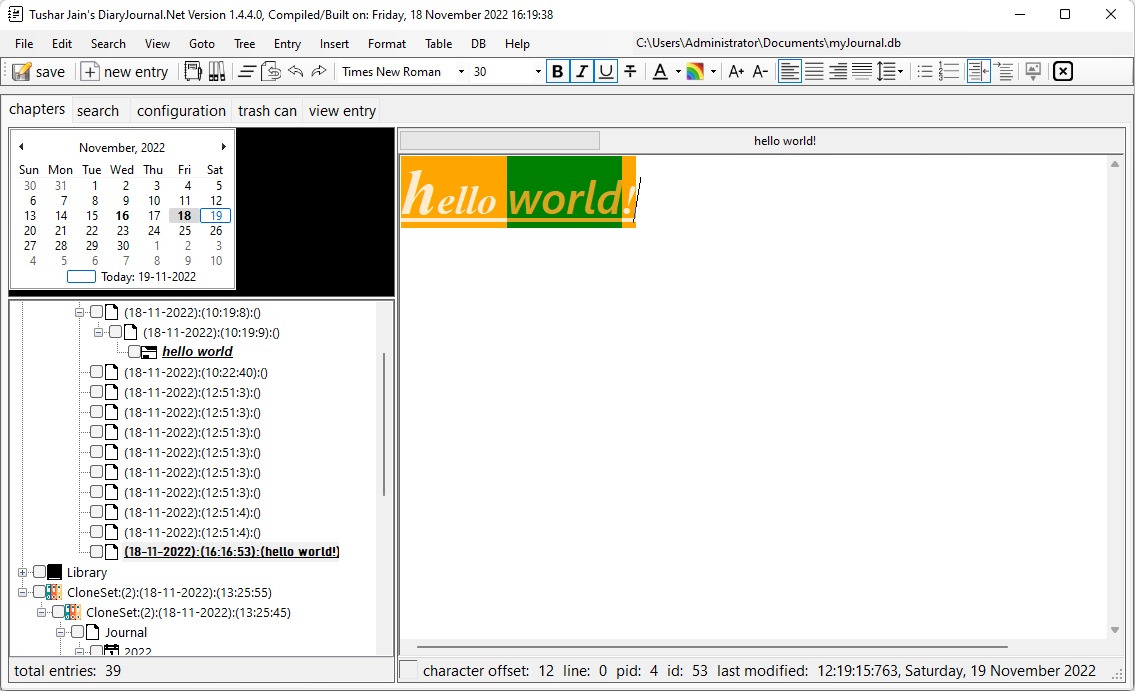The width and height of the screenshot is (1135, 691).
Task: Click the insert image icon
Action: (x=1033, y=72)
